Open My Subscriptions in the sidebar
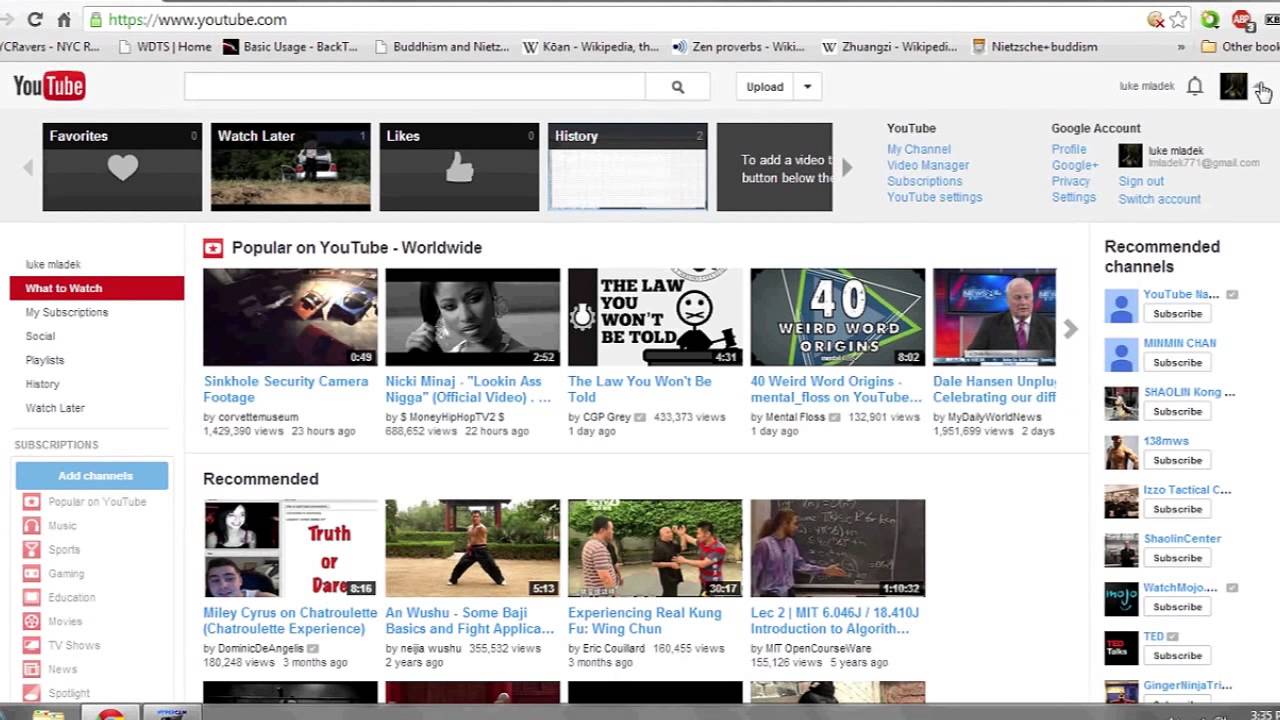This screenshot has height=720, width=1280. [x=67, y=312]
